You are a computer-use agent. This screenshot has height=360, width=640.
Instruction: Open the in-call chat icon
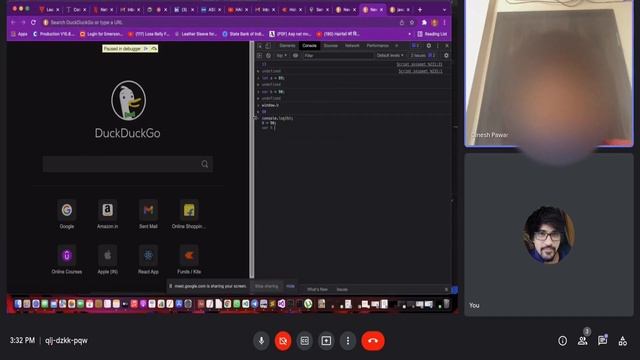(602, 341)
